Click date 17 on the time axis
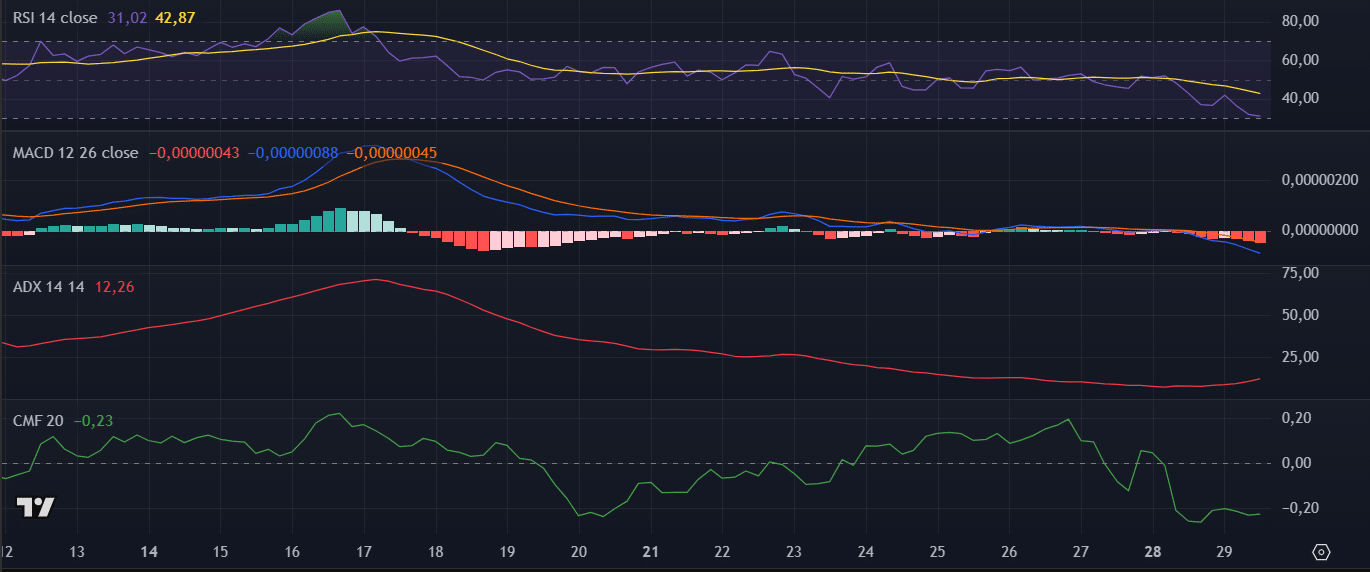Screen dimensions: 1370x572 [364, 552]
